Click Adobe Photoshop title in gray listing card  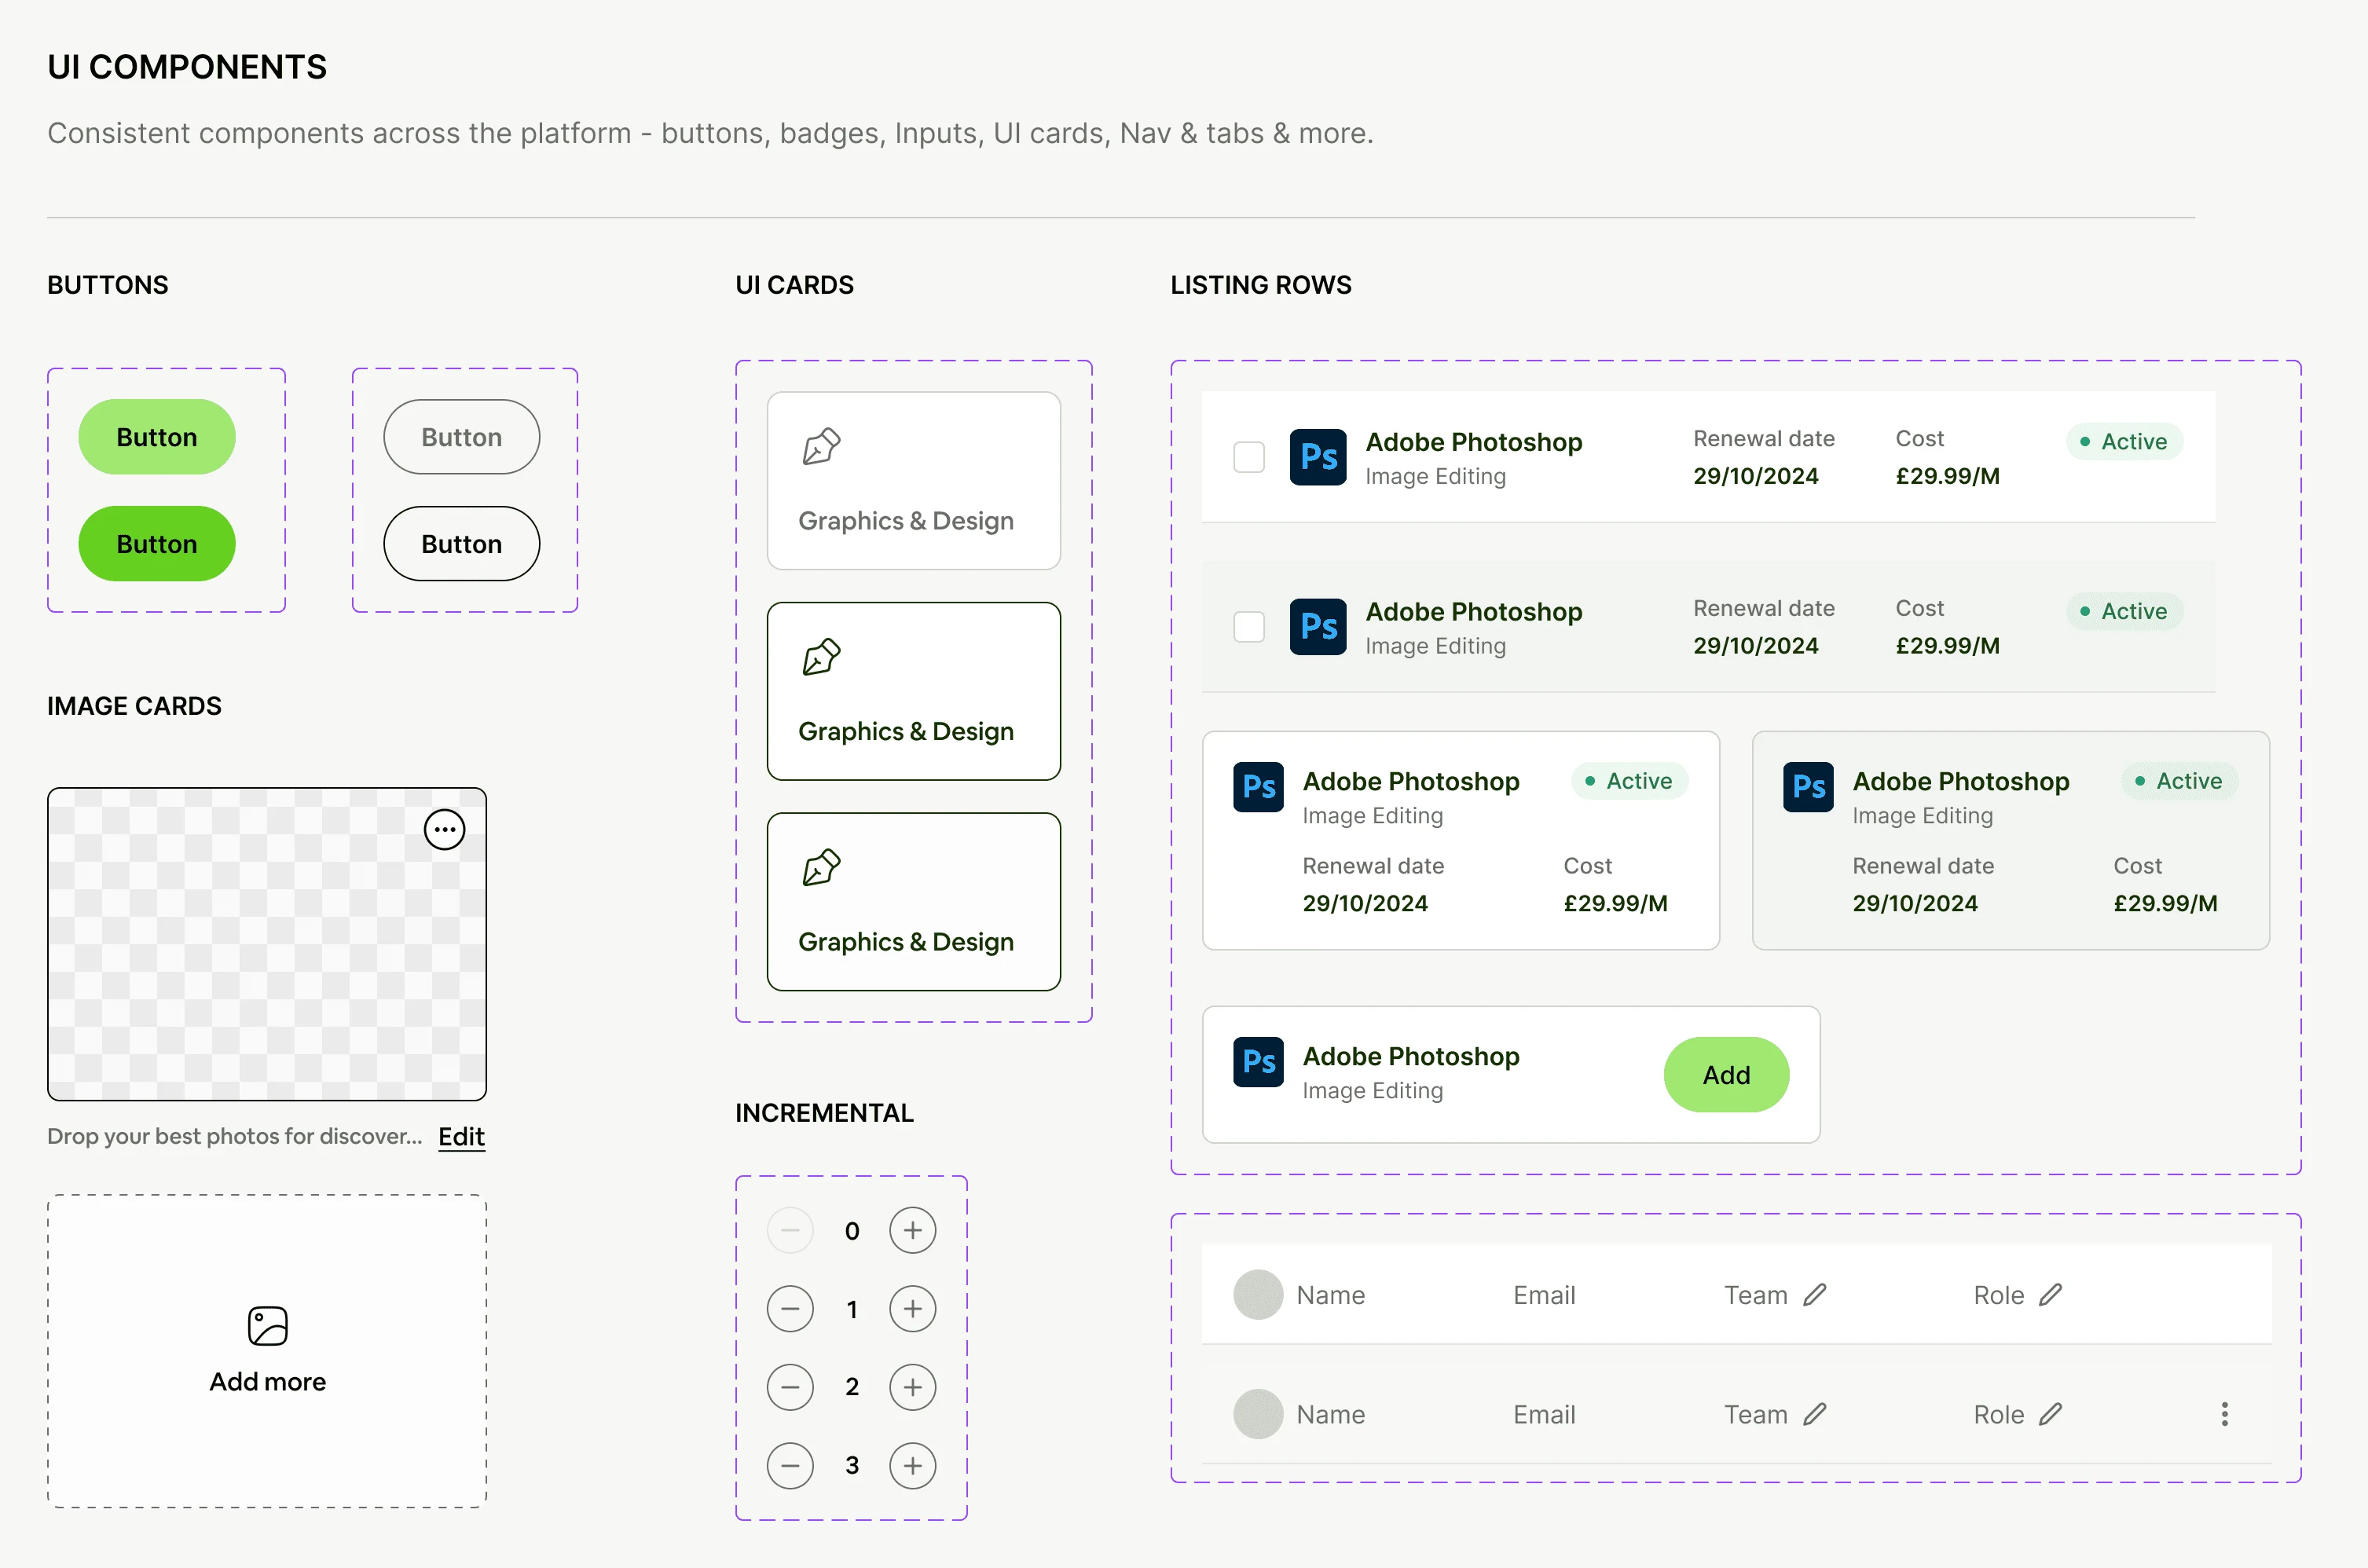point(1961,781)
